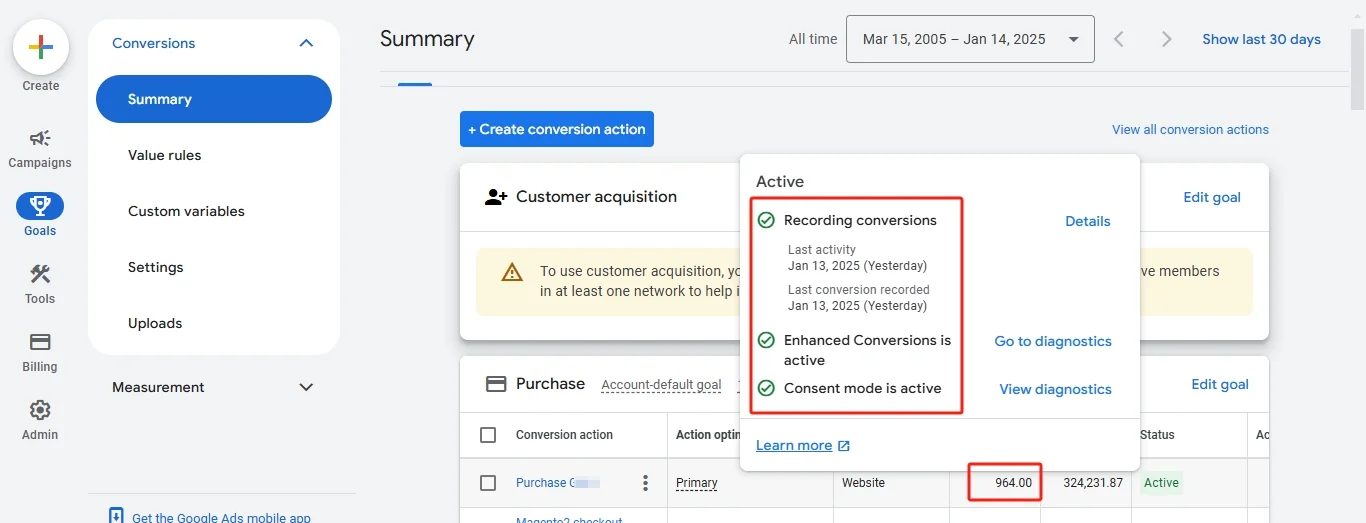Open Billing via the card icon
The height and width of the screenshot is (523, 1366).
pyautogui.click(x=40, y=342)
